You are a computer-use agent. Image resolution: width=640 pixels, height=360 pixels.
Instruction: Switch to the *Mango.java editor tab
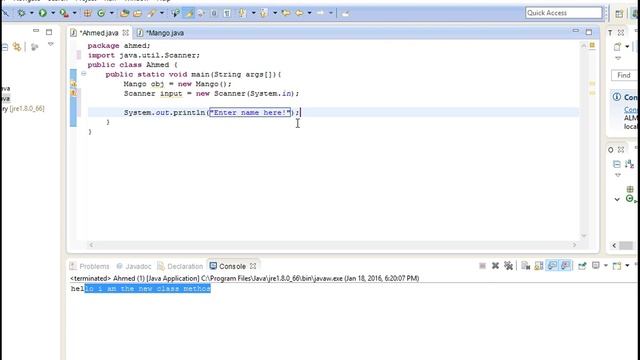click(x=160, y=33)
